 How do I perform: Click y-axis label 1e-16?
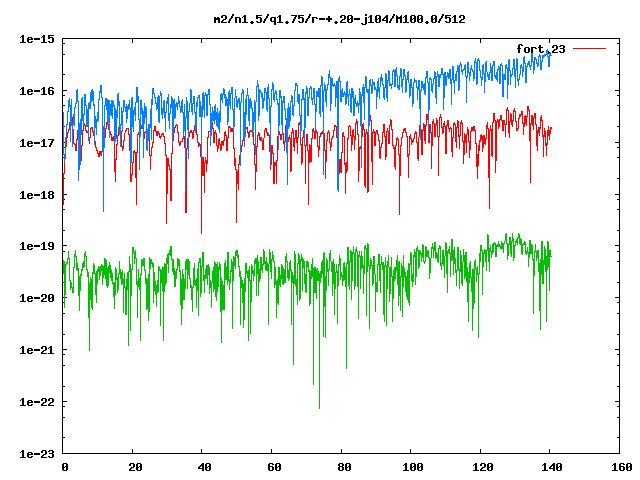tap(37, 91)
